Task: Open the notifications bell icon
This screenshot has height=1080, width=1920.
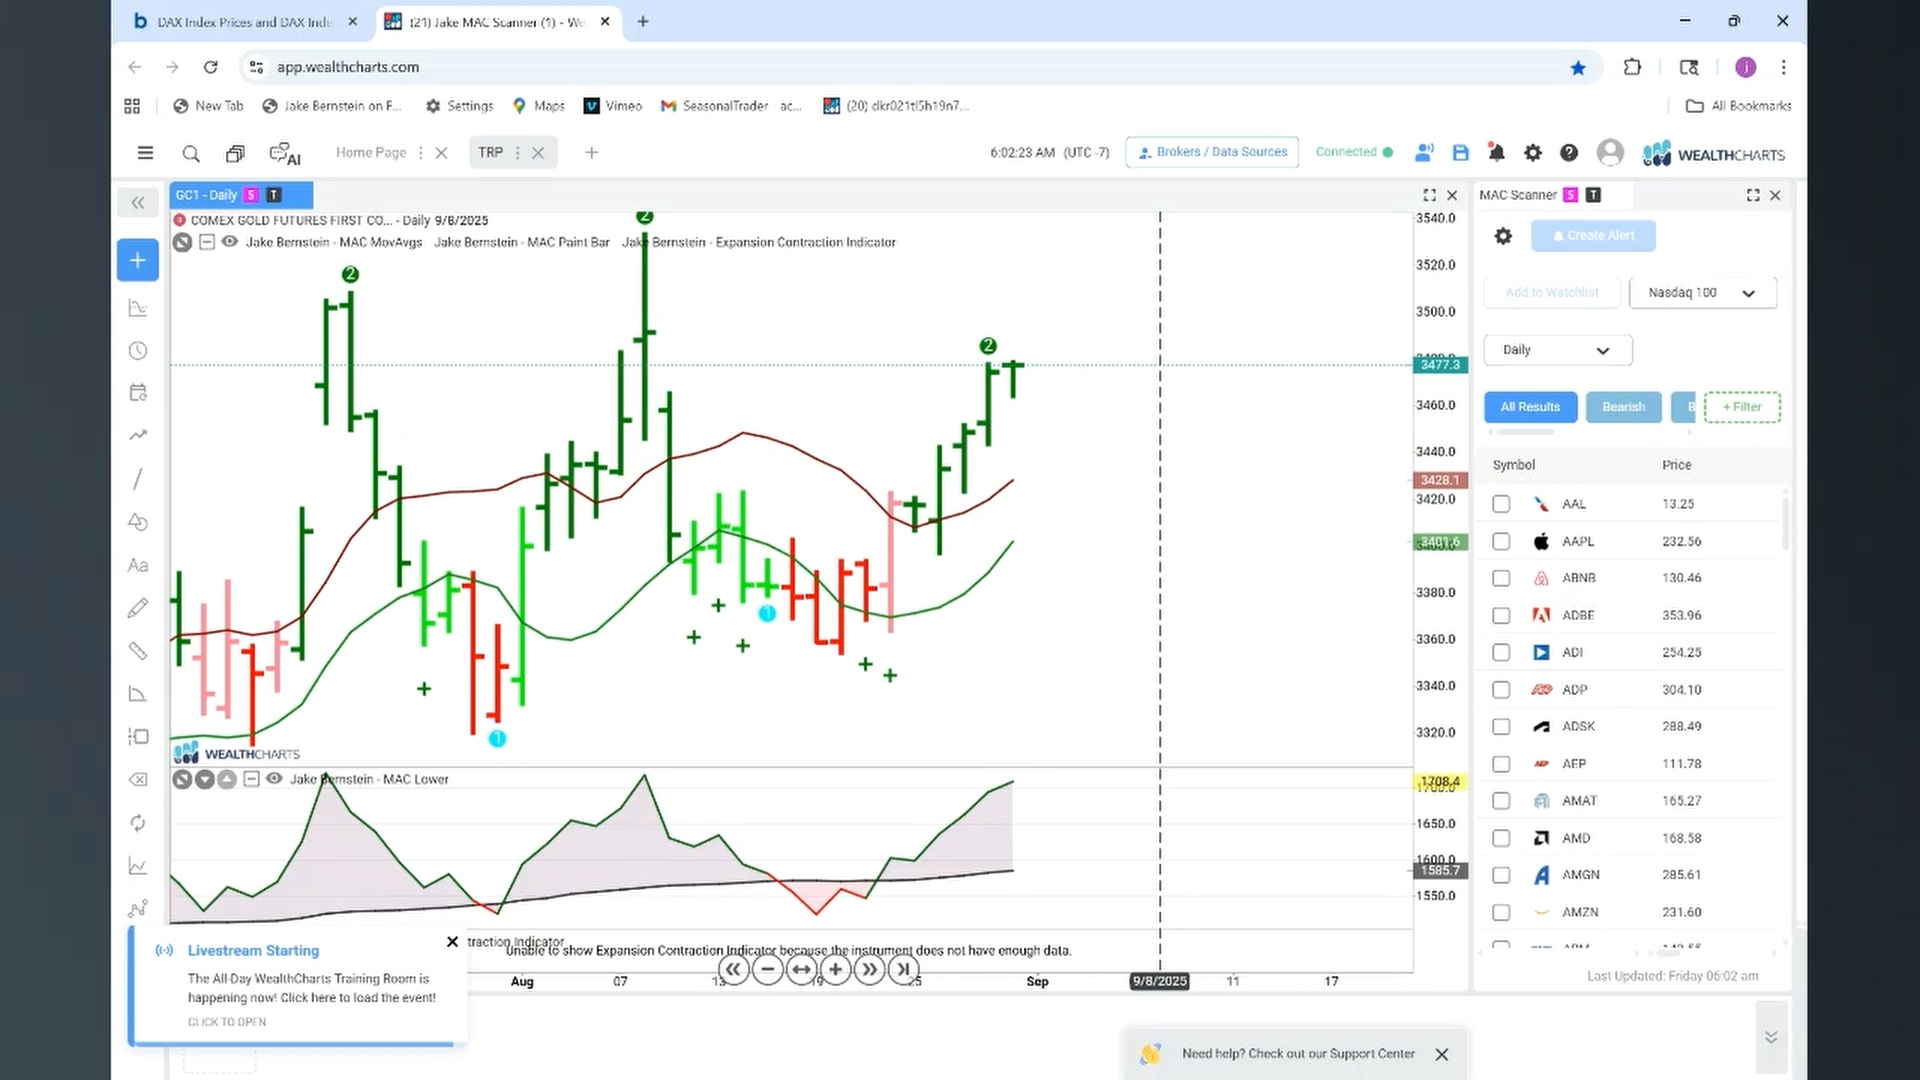Action: click(1497, 153)
